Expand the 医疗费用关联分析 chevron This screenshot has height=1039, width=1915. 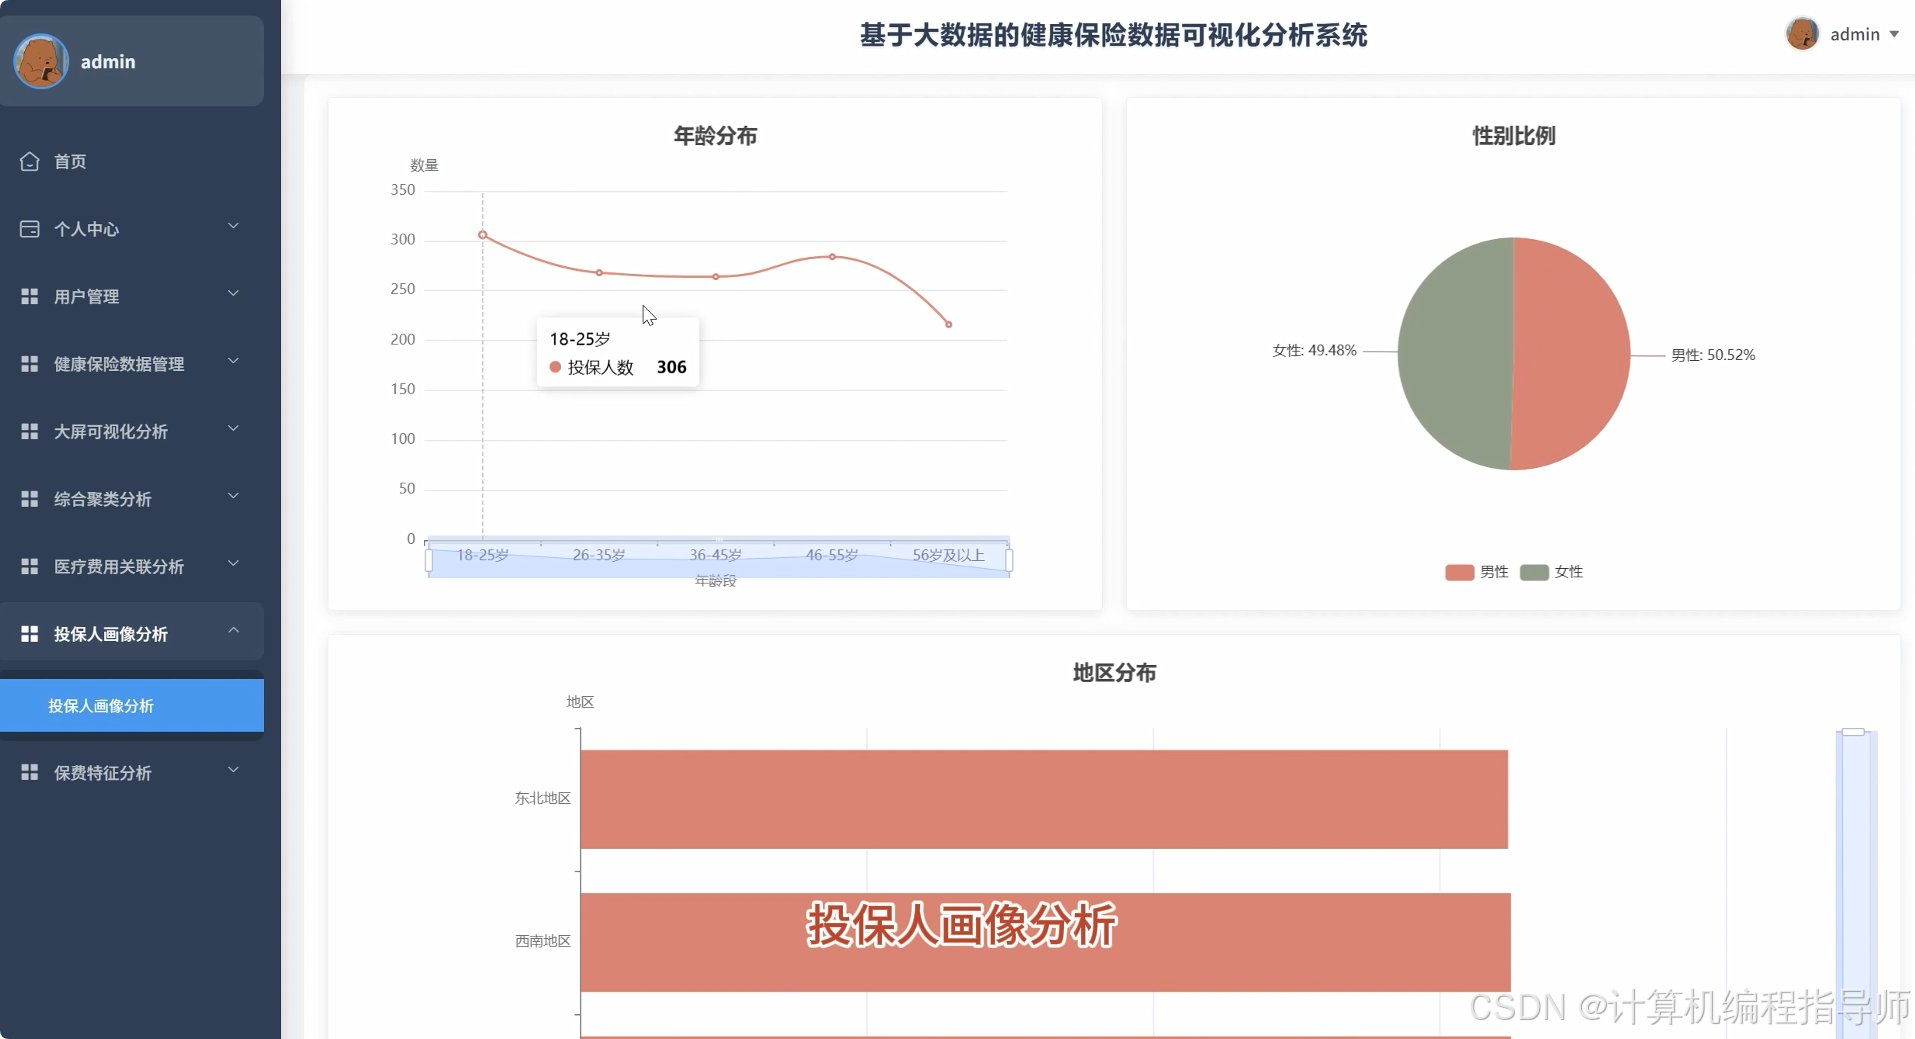coord(233,564)
